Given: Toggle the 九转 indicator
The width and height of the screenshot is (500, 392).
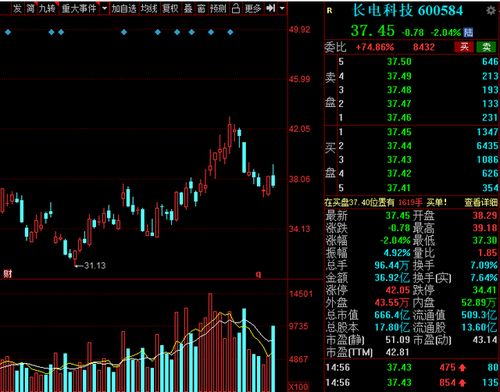Looking at the screenshot, I should (x=47, y=8).
